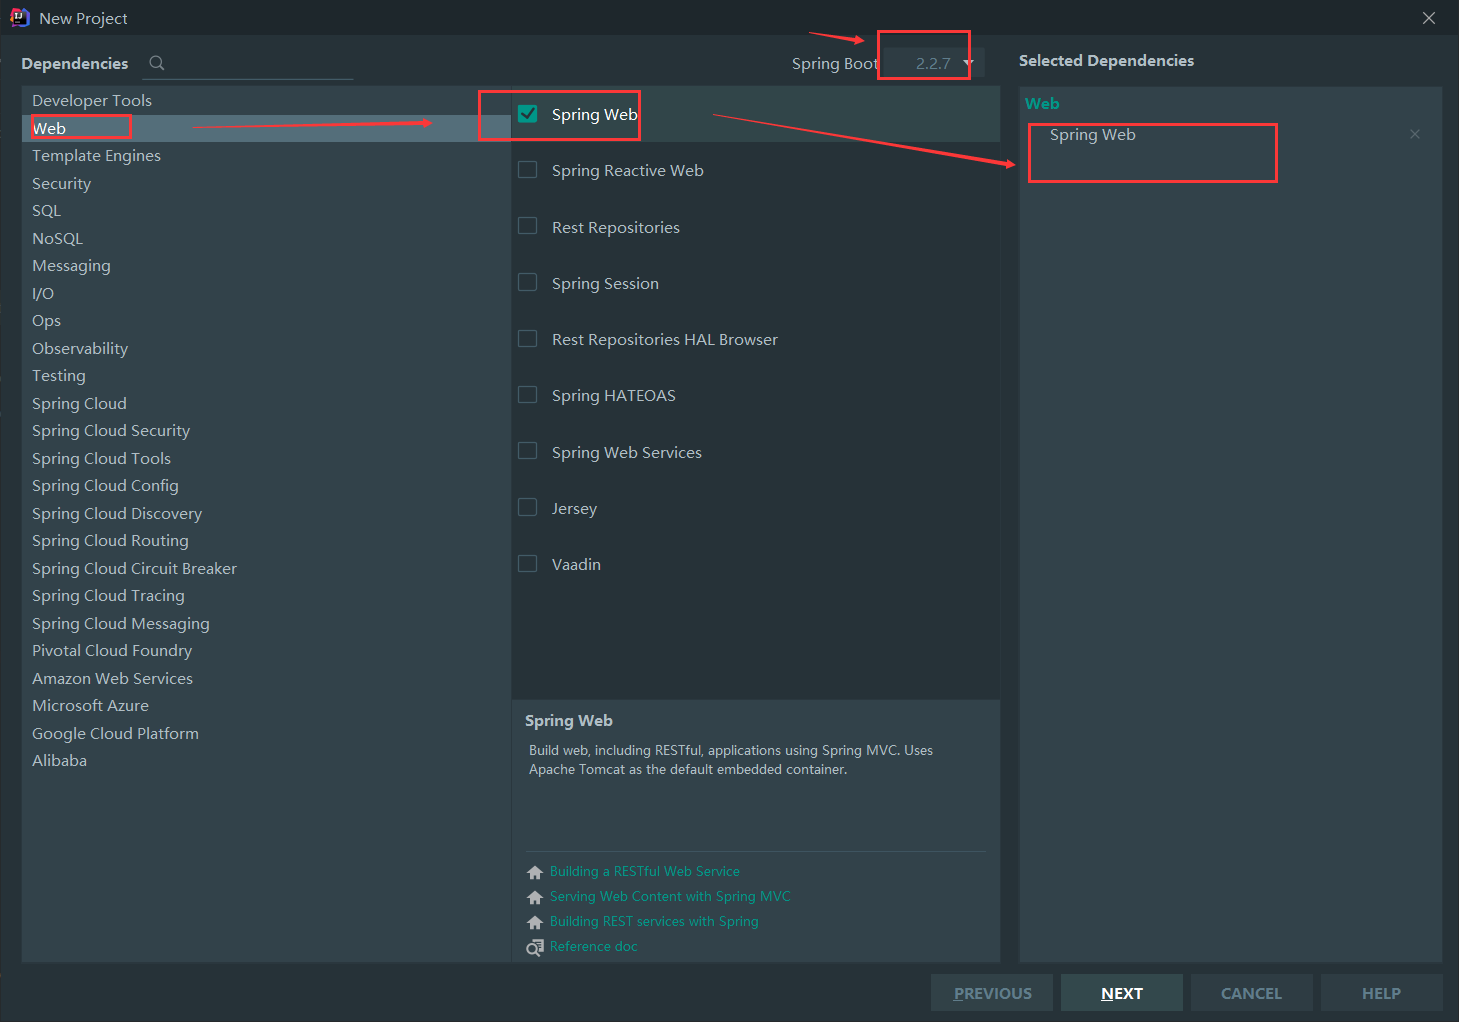
Task: Choose the Security category
Action: point(266,183)
